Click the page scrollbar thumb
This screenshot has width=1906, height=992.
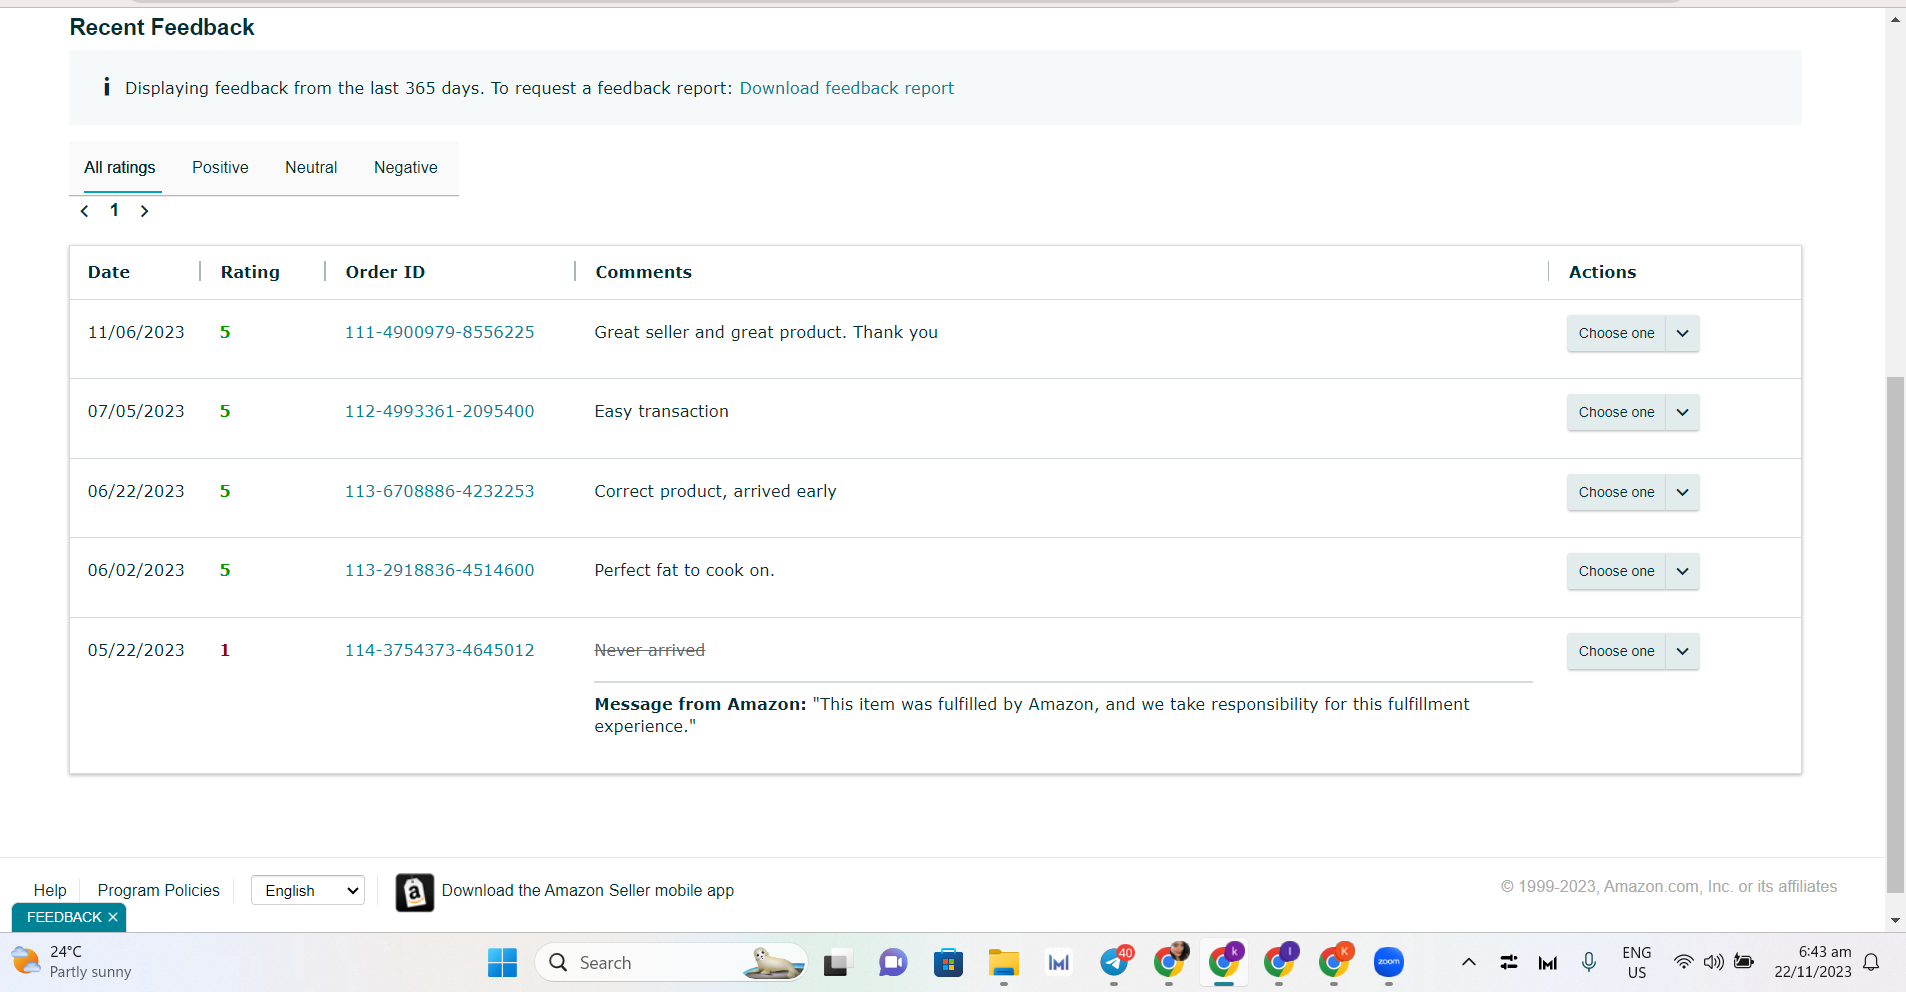(x=1895, y=634)
